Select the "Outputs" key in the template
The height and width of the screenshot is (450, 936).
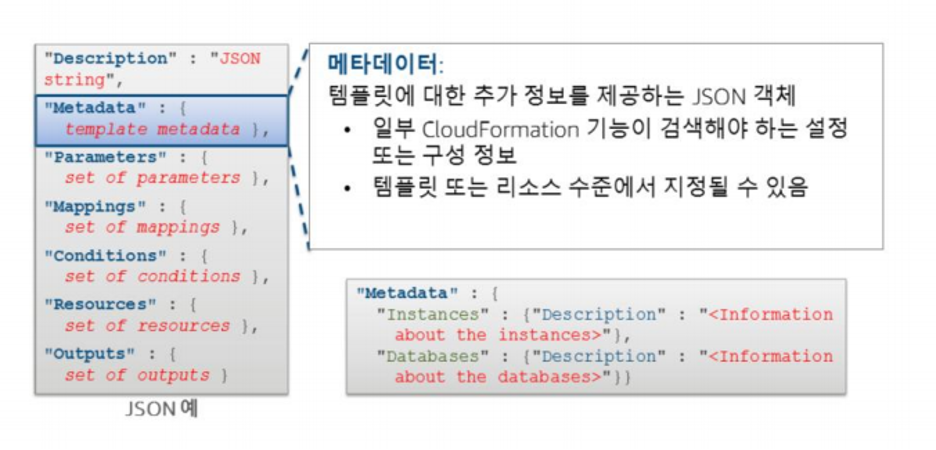(x=90, y=353)
